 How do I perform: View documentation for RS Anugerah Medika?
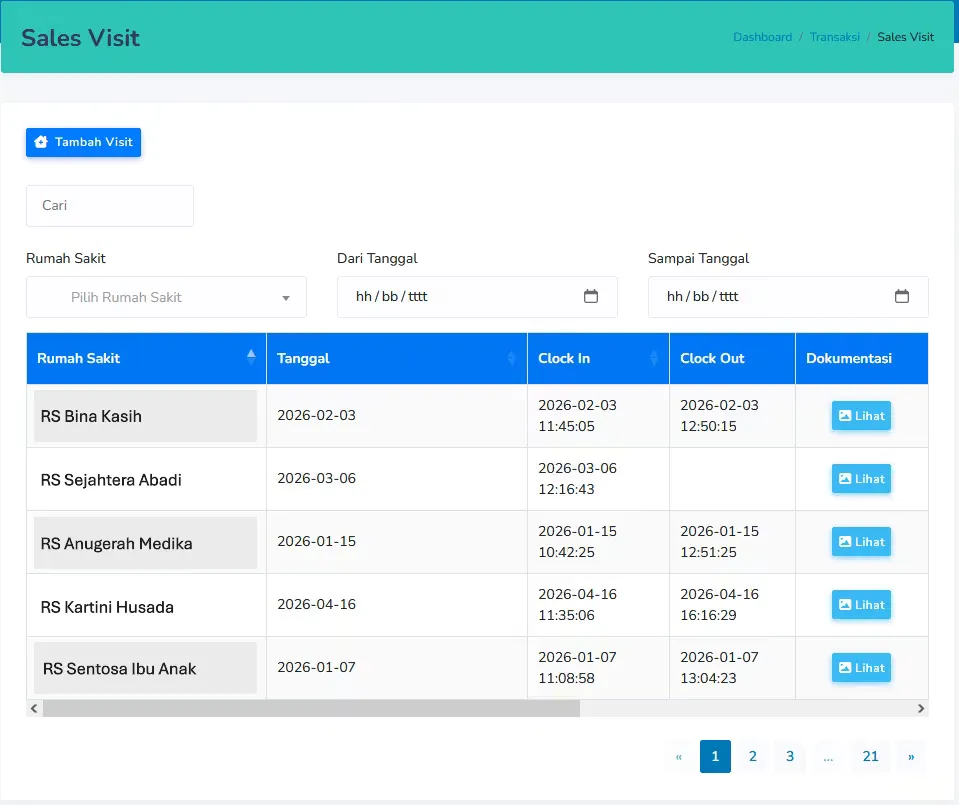861,542
